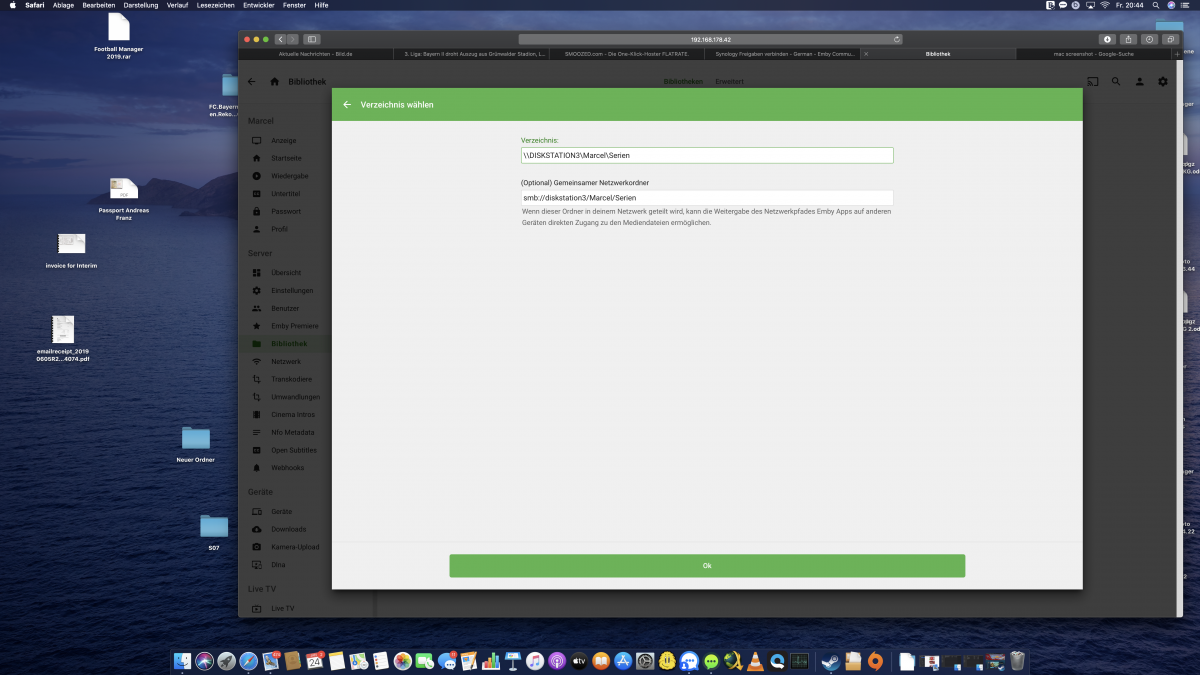Select Football Manager 2019.rar desktop file
1200x675 pixels.
pos(119,36)
